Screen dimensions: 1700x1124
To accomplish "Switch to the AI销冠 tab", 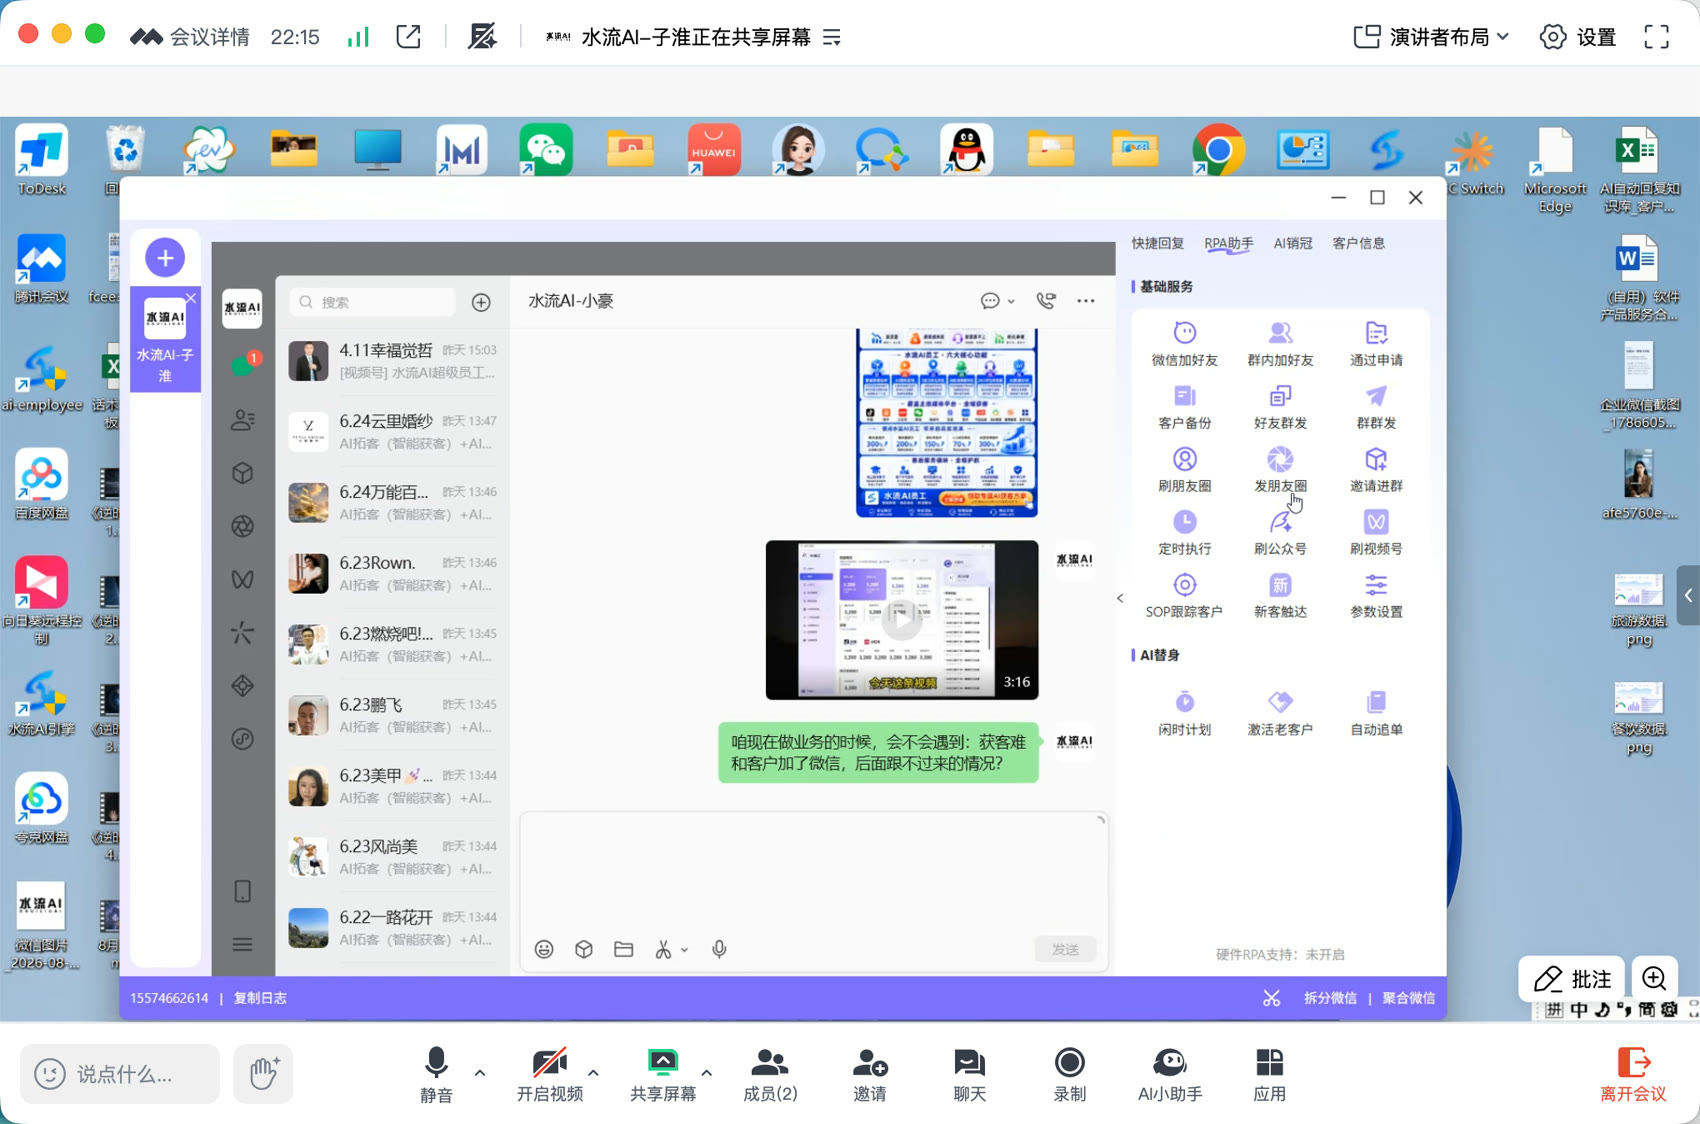I will click(x=1293, y=243).
